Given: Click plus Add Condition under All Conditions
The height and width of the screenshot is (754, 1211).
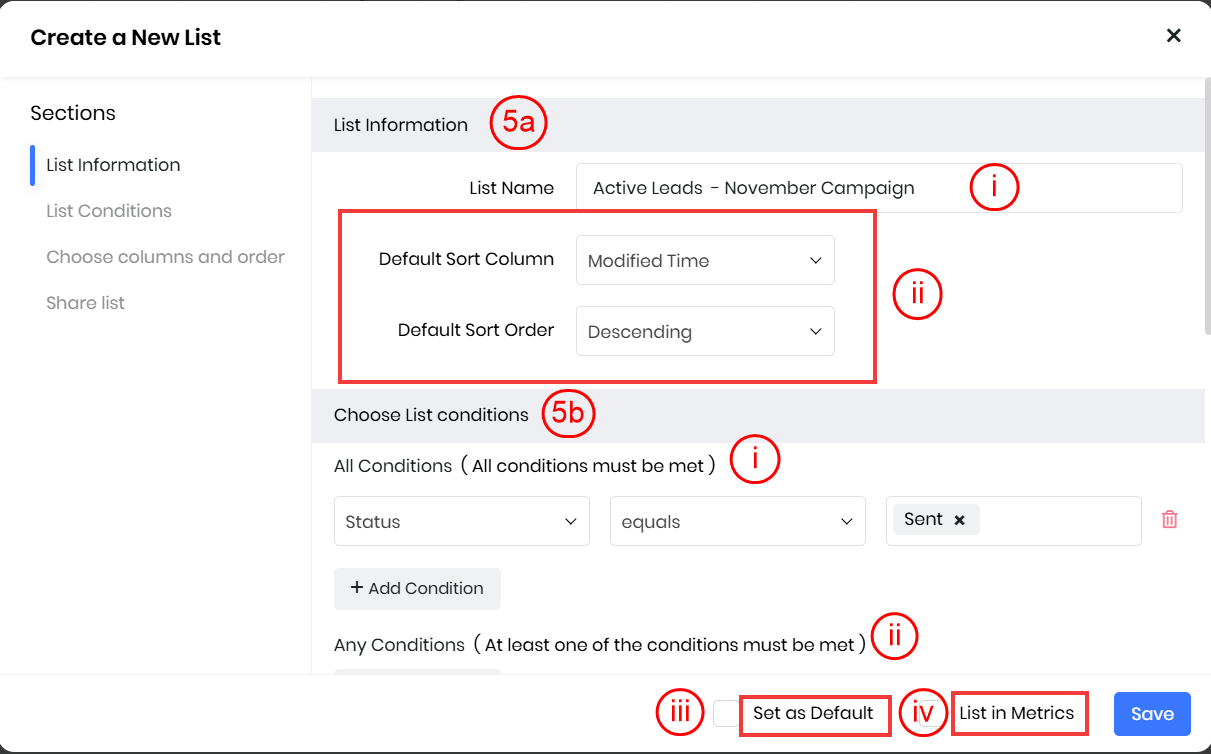Looking at the screenshot, I should (x=417, y=588).
